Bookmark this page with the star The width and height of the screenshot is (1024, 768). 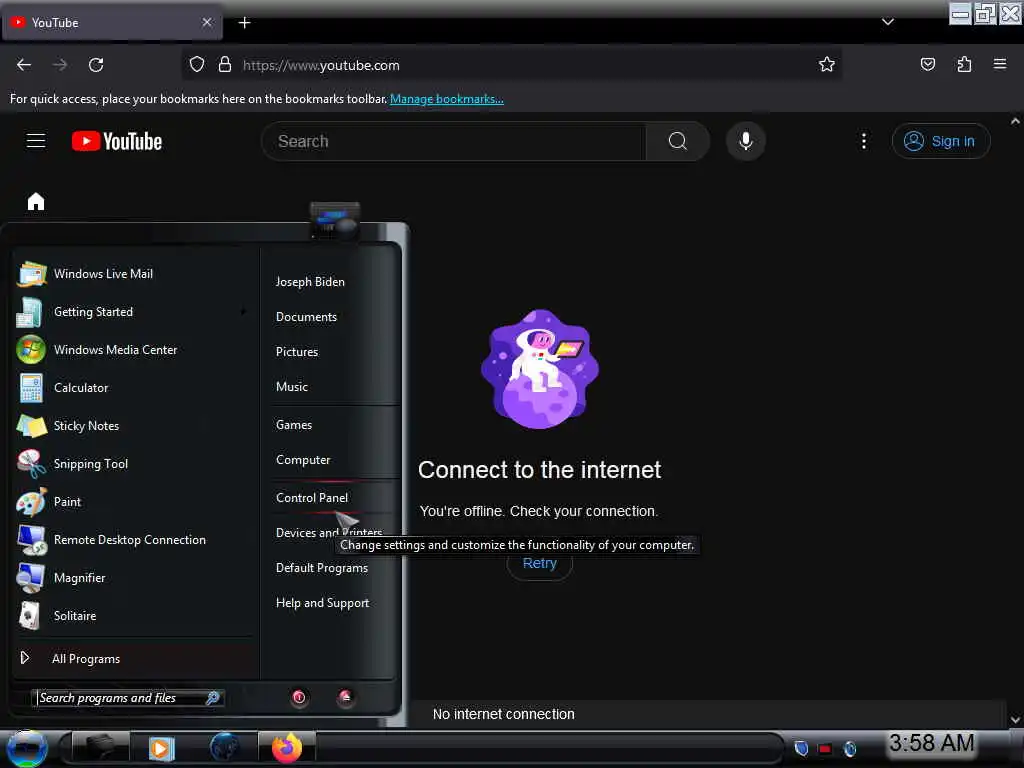click(x=827, y=65)
